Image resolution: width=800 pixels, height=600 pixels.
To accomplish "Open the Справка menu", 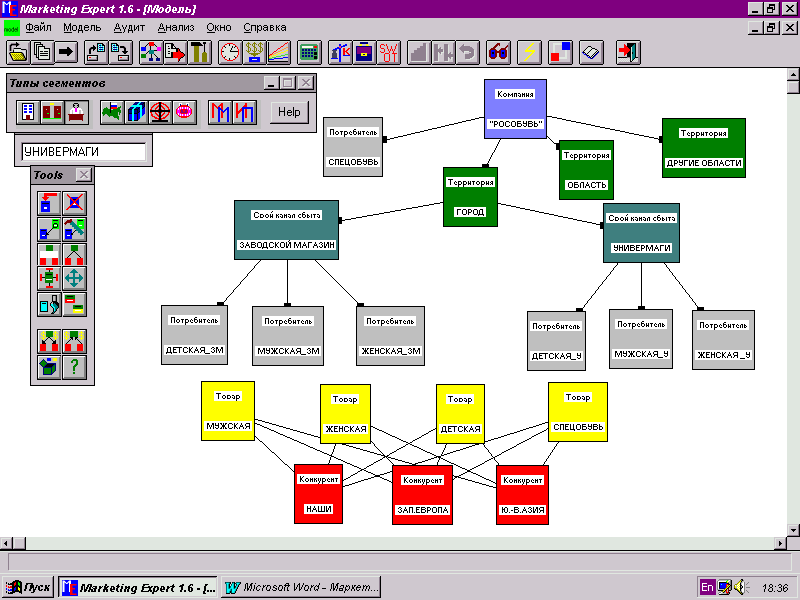I will (x=265, y=28).
